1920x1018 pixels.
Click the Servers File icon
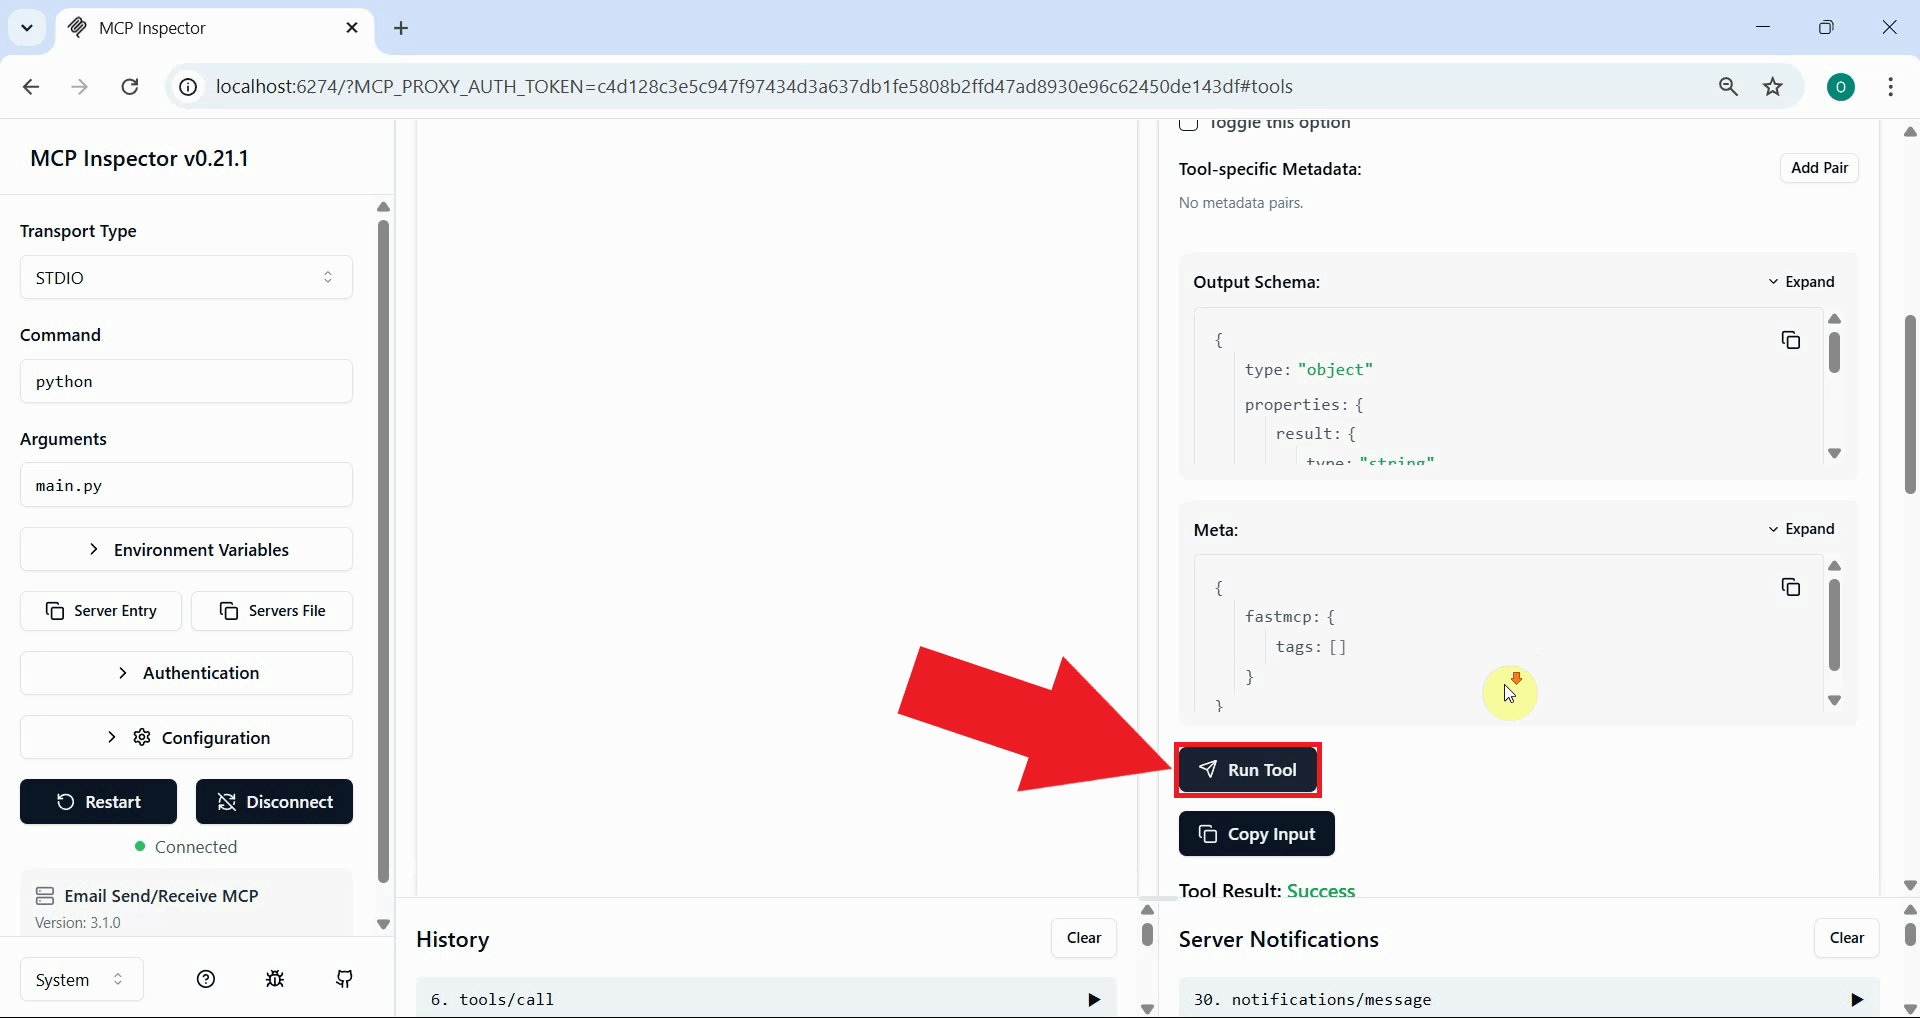tap(229, 611)
